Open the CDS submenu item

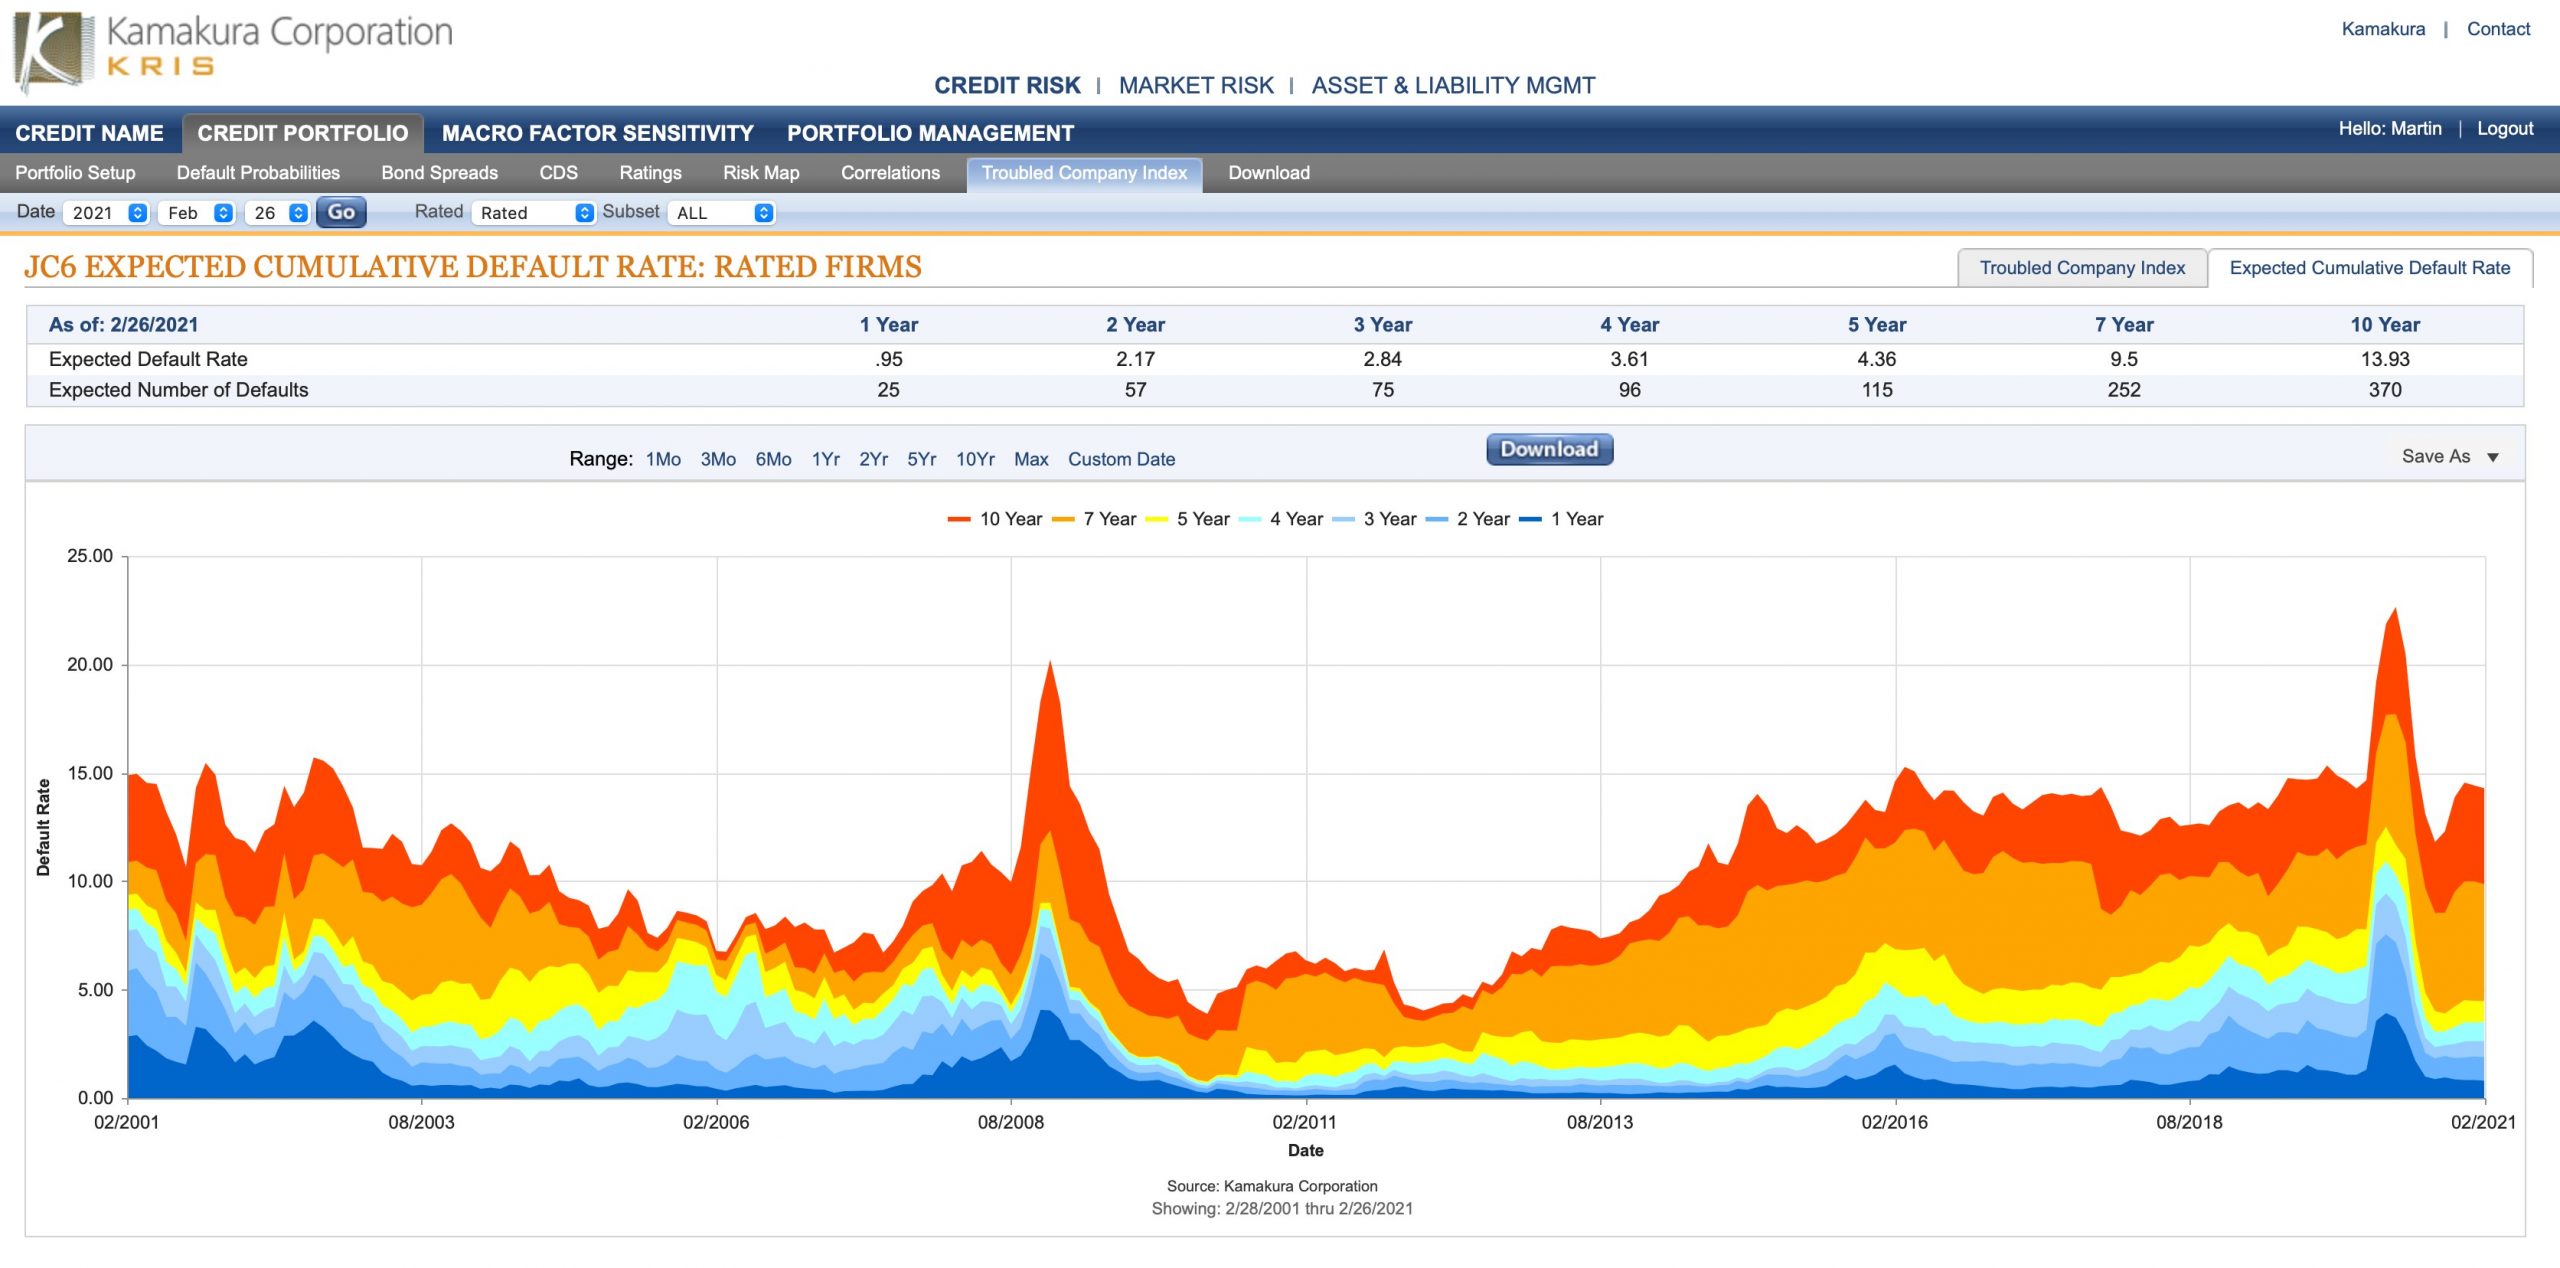click(x=558, y=173)
